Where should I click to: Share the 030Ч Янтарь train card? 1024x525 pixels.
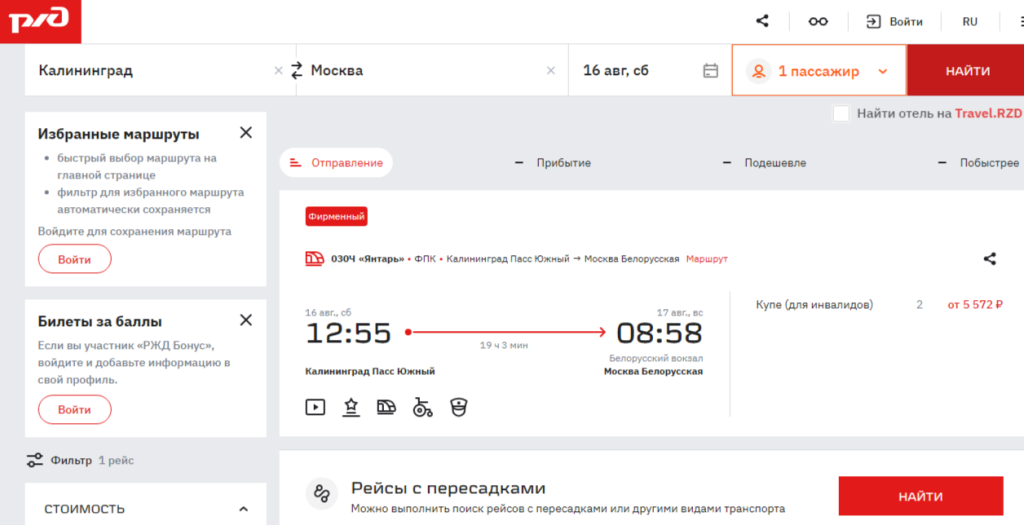990,259
